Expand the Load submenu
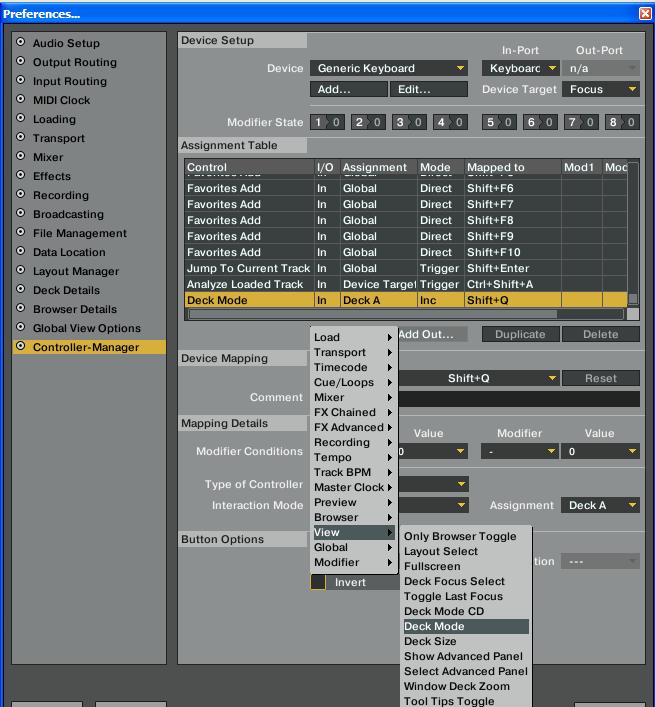The height and width of the screenshot is (707, 655). (353, 337)
